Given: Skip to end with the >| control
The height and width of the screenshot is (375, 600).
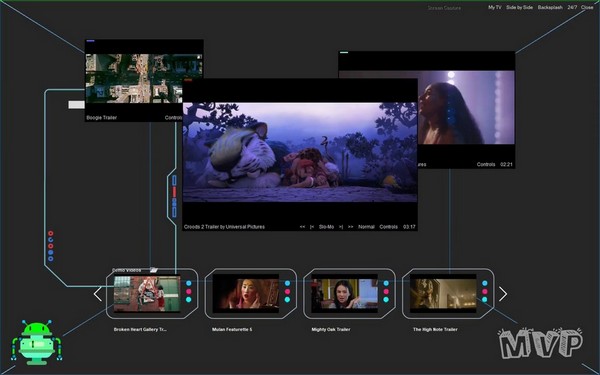Looking at the screenshot, I should [x=341, y=227].
